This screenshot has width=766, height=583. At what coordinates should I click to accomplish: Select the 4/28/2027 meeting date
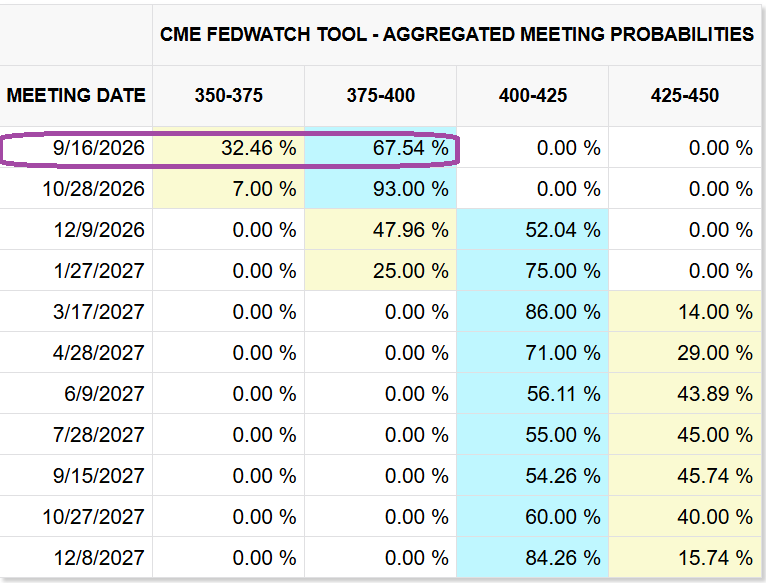pos(76,352)
